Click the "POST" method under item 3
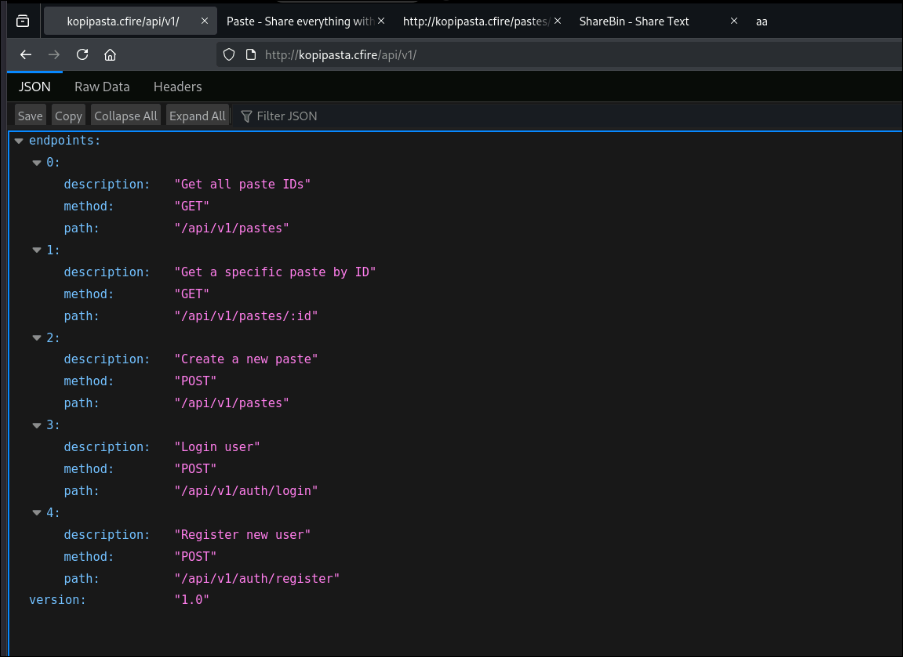The width and height of the screenshot is (903, 657). click(x=195, y=469)
